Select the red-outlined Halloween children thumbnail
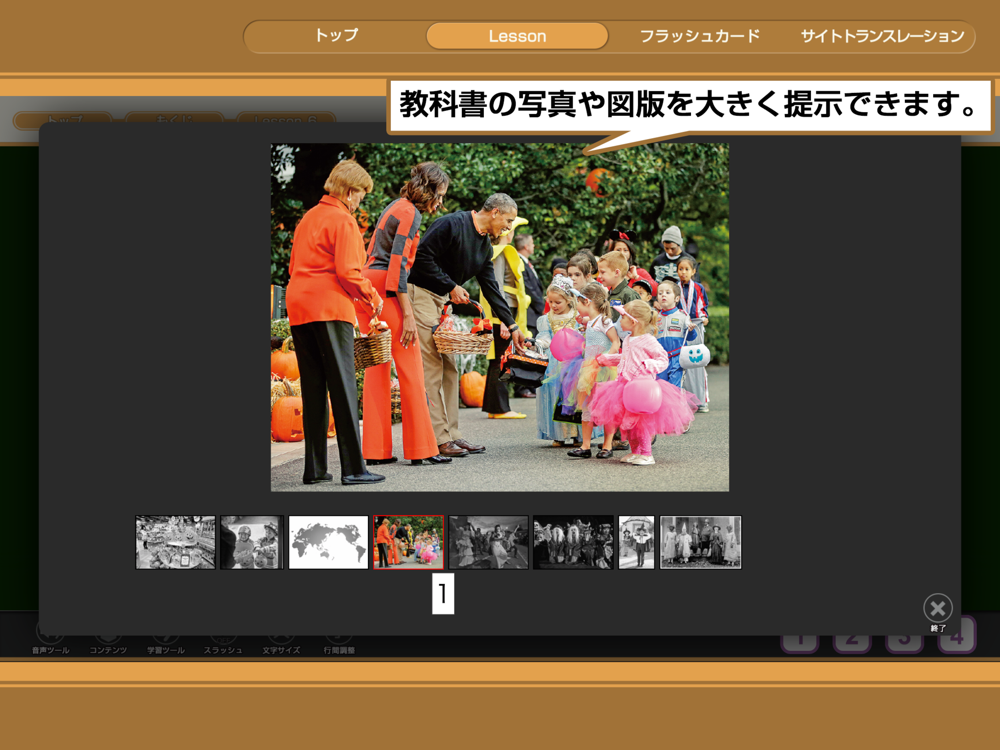The height and width of the screenshot is (750, 1000). [x=408, y=542]
